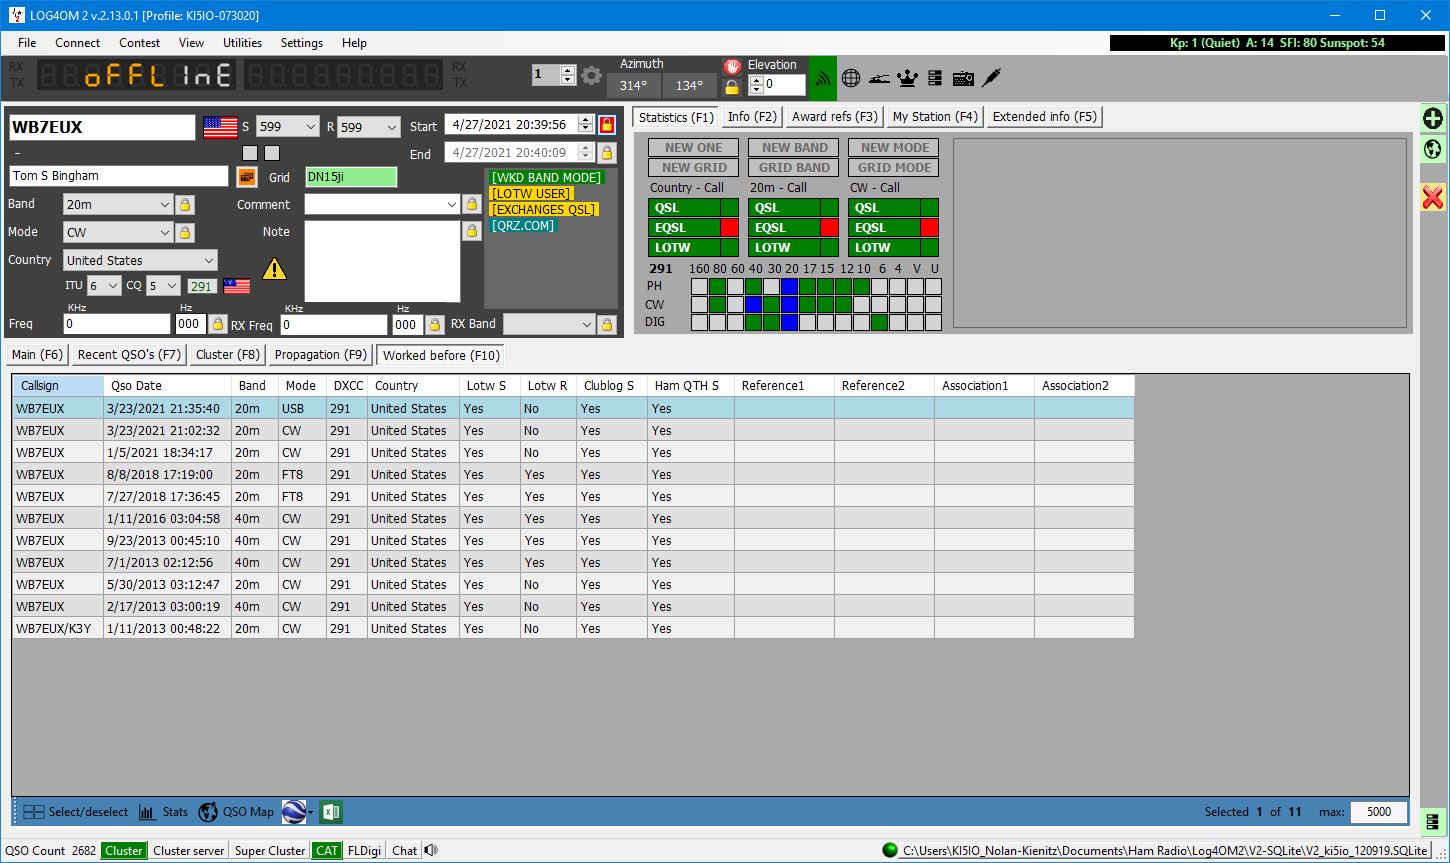The width and height of the screenshot is (1450, 863).
Task: Open the Mode dropdown showing CW
Action: pyautogui.click(x=118, y=232)
